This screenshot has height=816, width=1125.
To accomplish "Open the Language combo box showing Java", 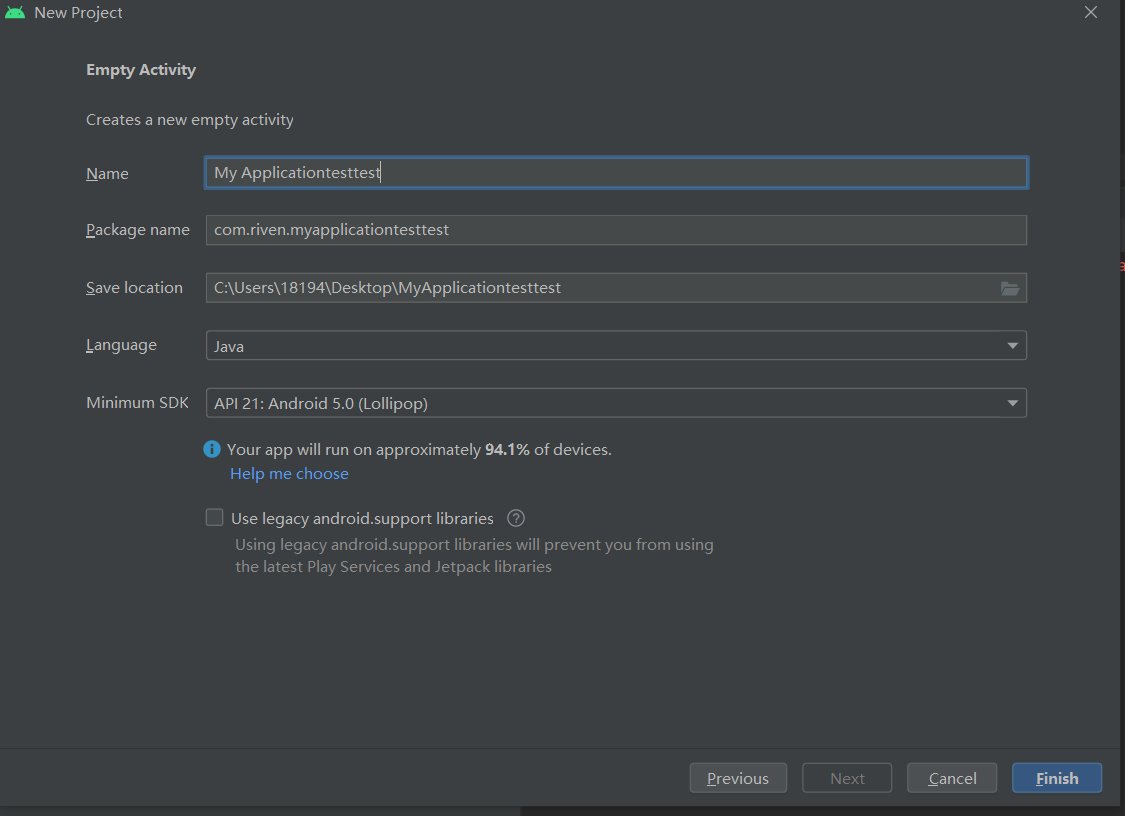I will 615,345.
